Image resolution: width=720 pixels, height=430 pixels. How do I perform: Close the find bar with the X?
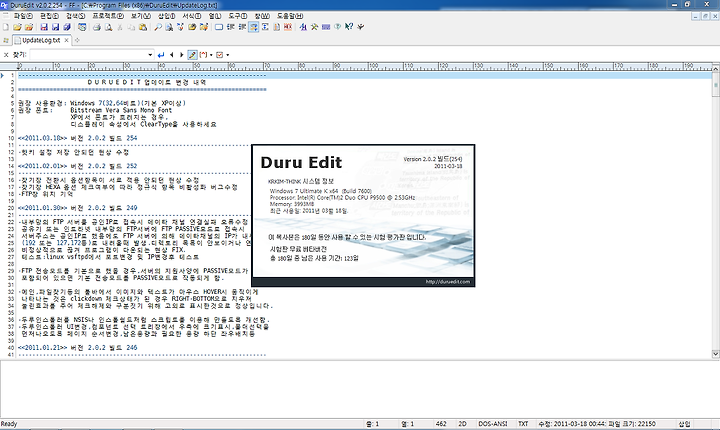(x=6, y=55)
